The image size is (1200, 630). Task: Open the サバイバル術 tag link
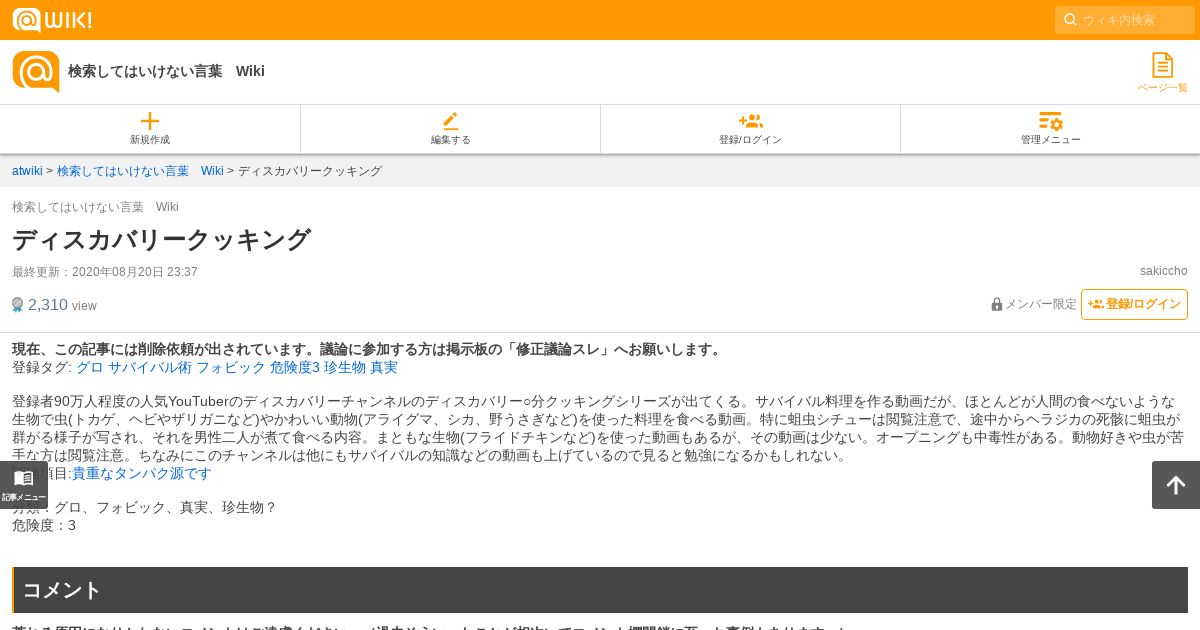(150, 367)
